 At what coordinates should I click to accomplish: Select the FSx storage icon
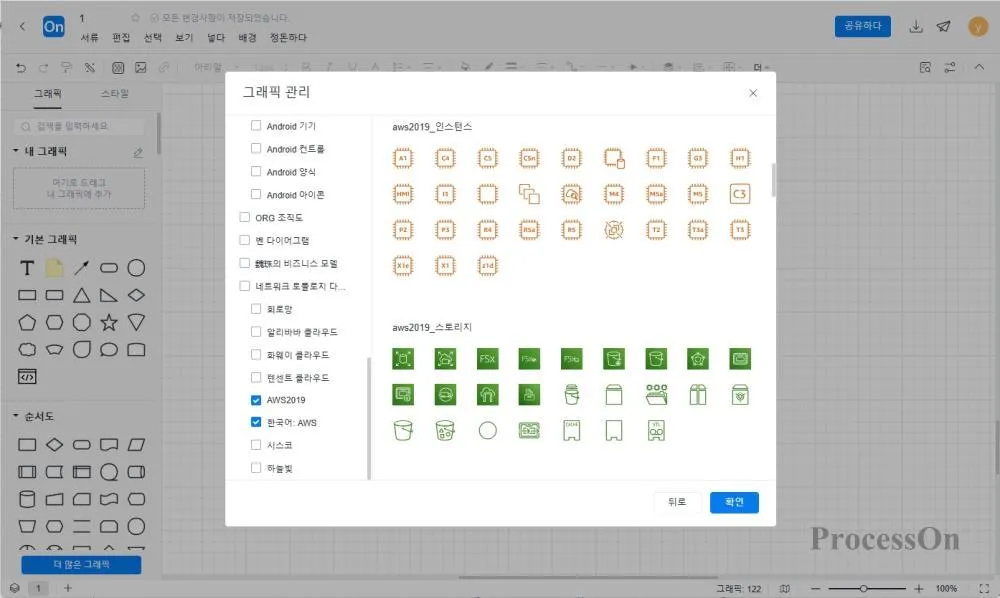point(487,359)
